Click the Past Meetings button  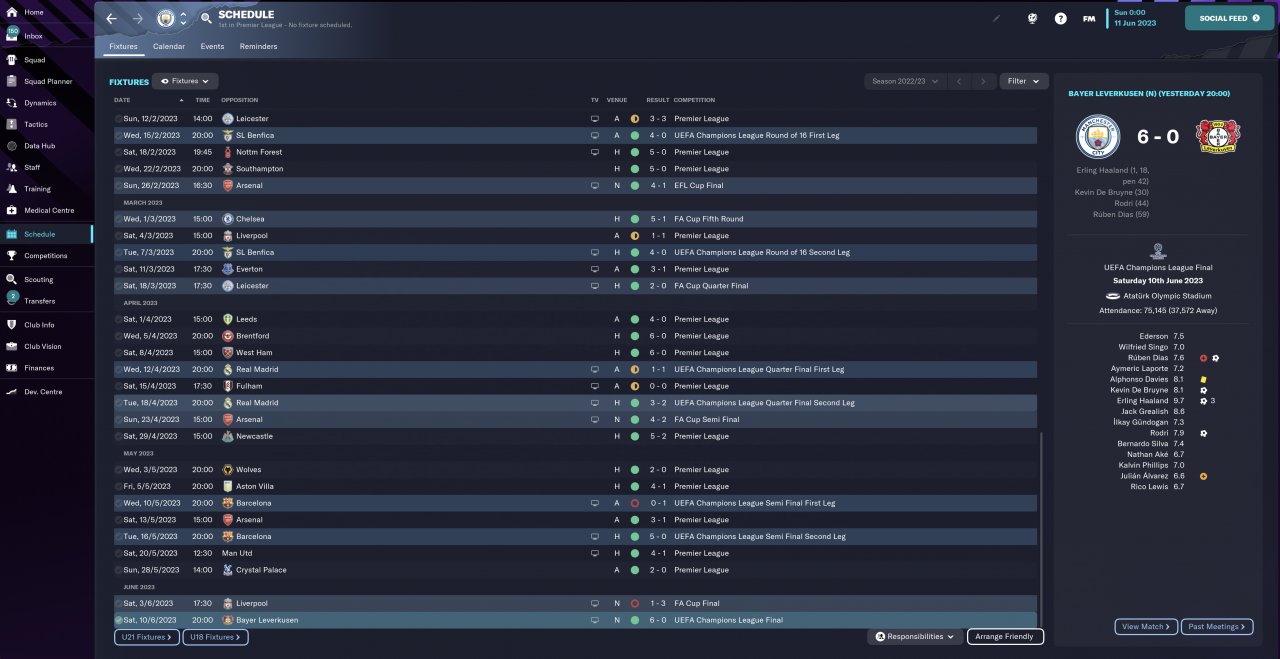pyautogui.click(x=1217, y=627)
